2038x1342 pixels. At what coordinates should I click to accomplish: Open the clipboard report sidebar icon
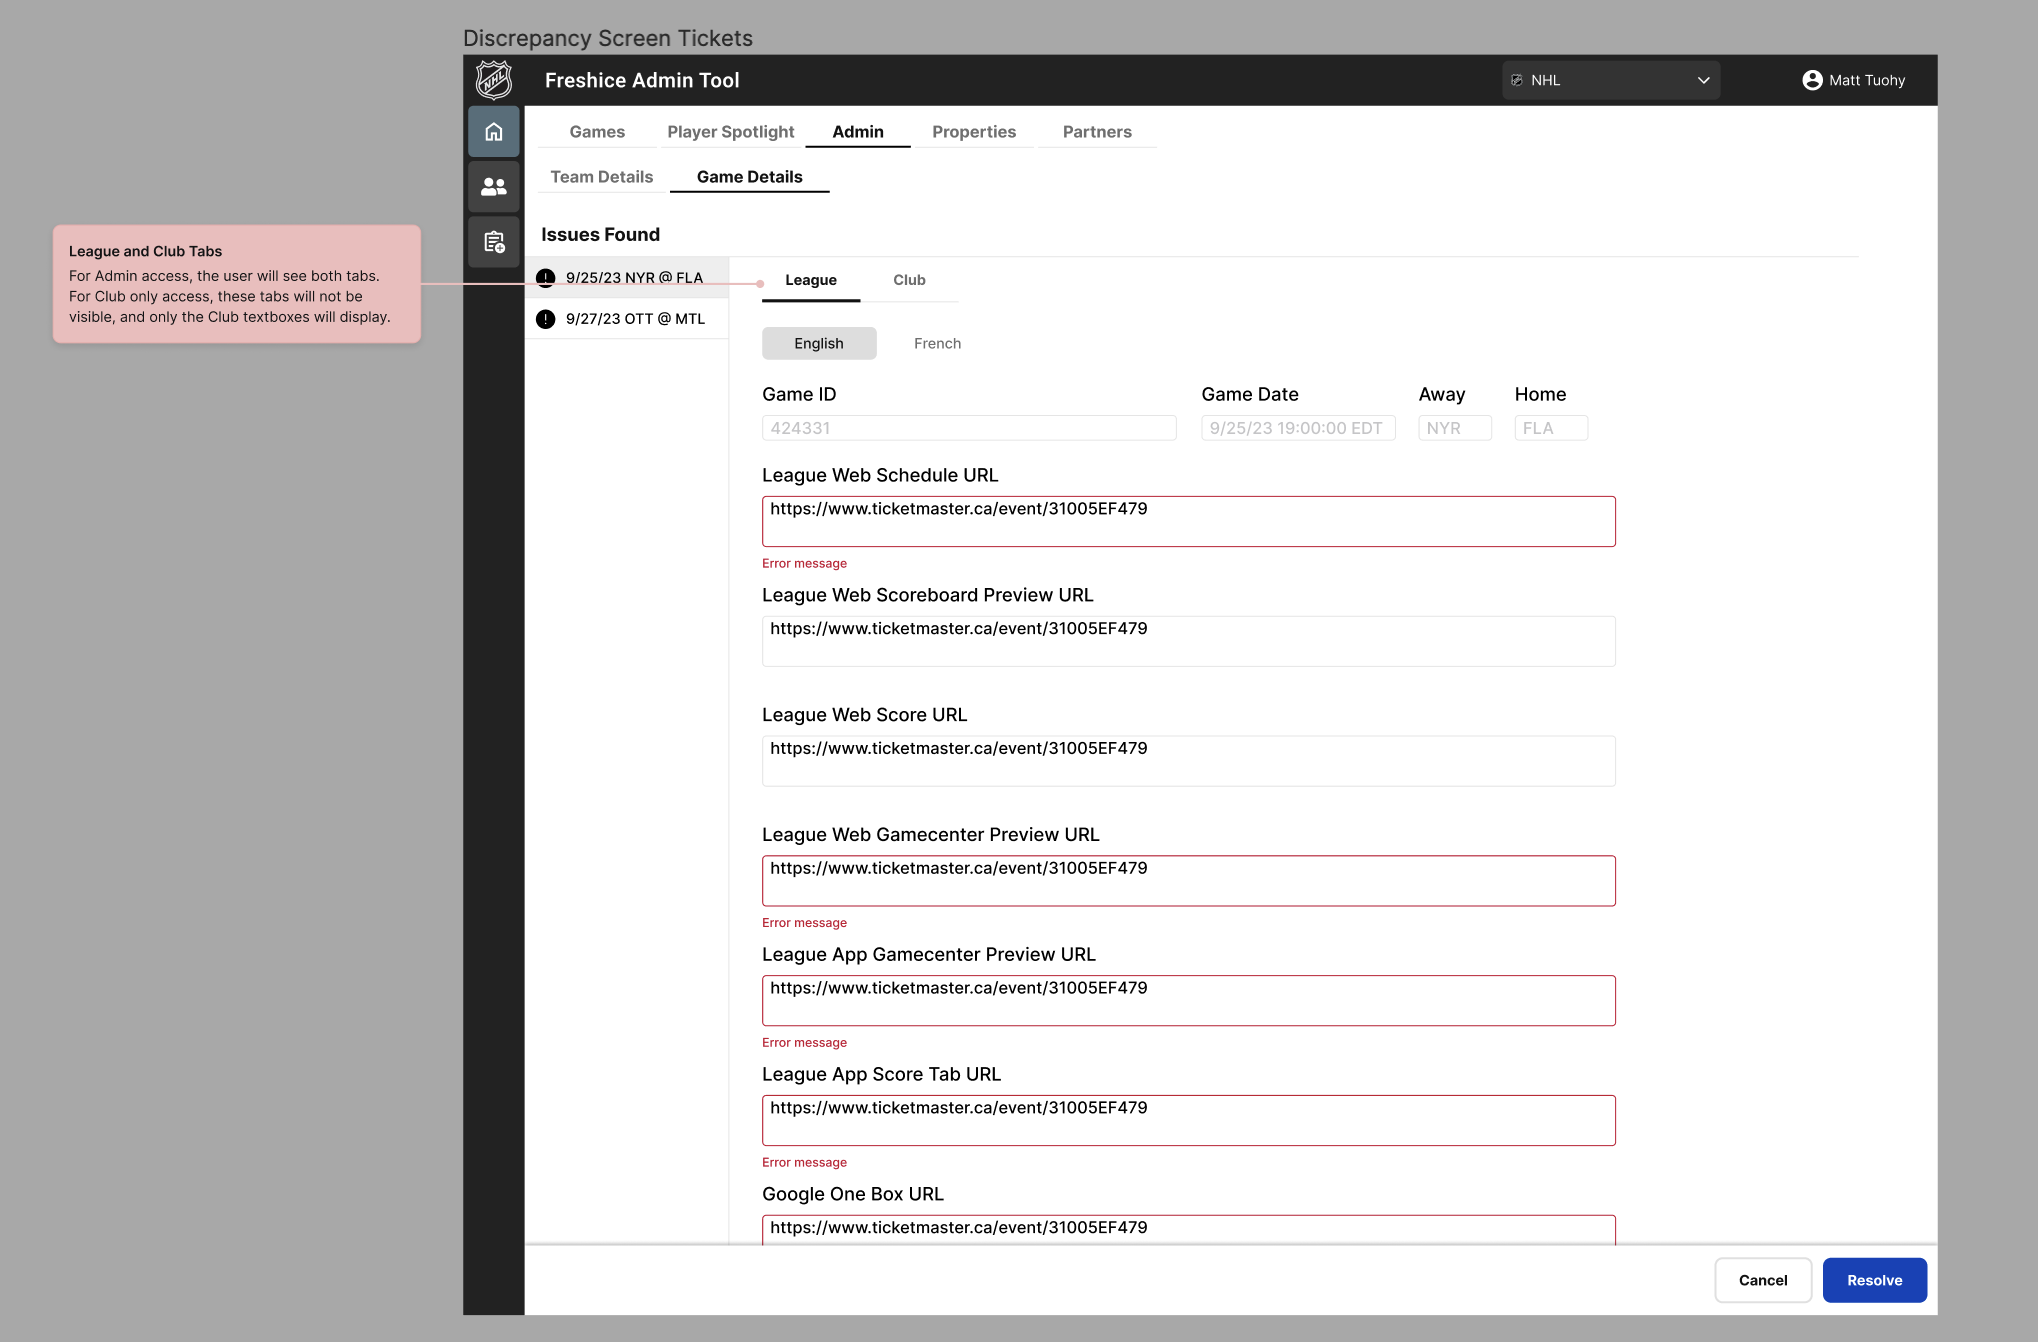coord(494,242)
